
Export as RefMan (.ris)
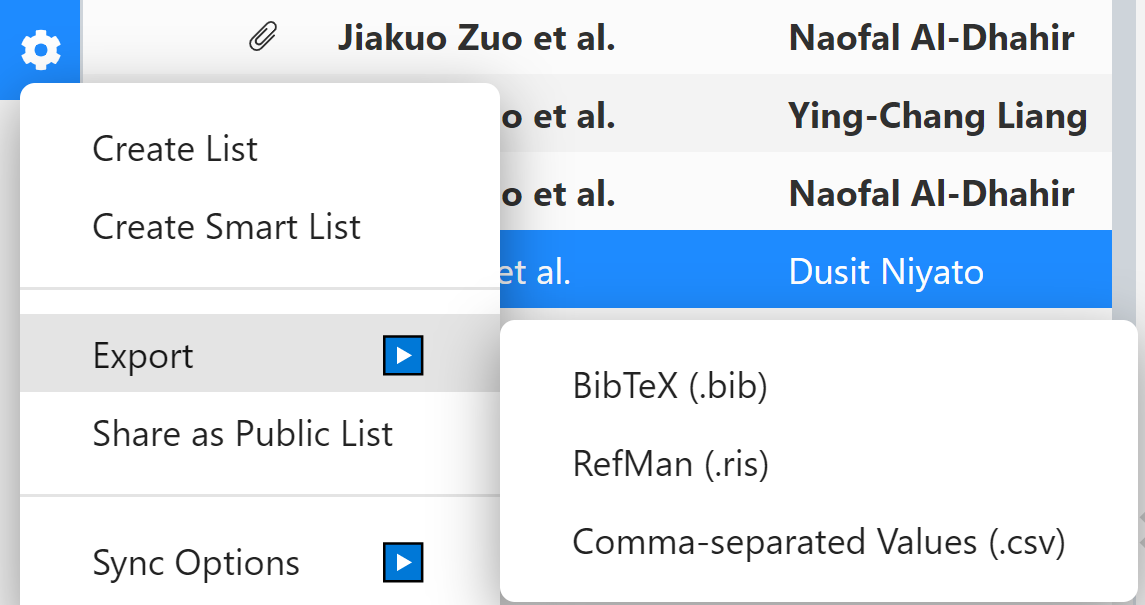[670, 464]
